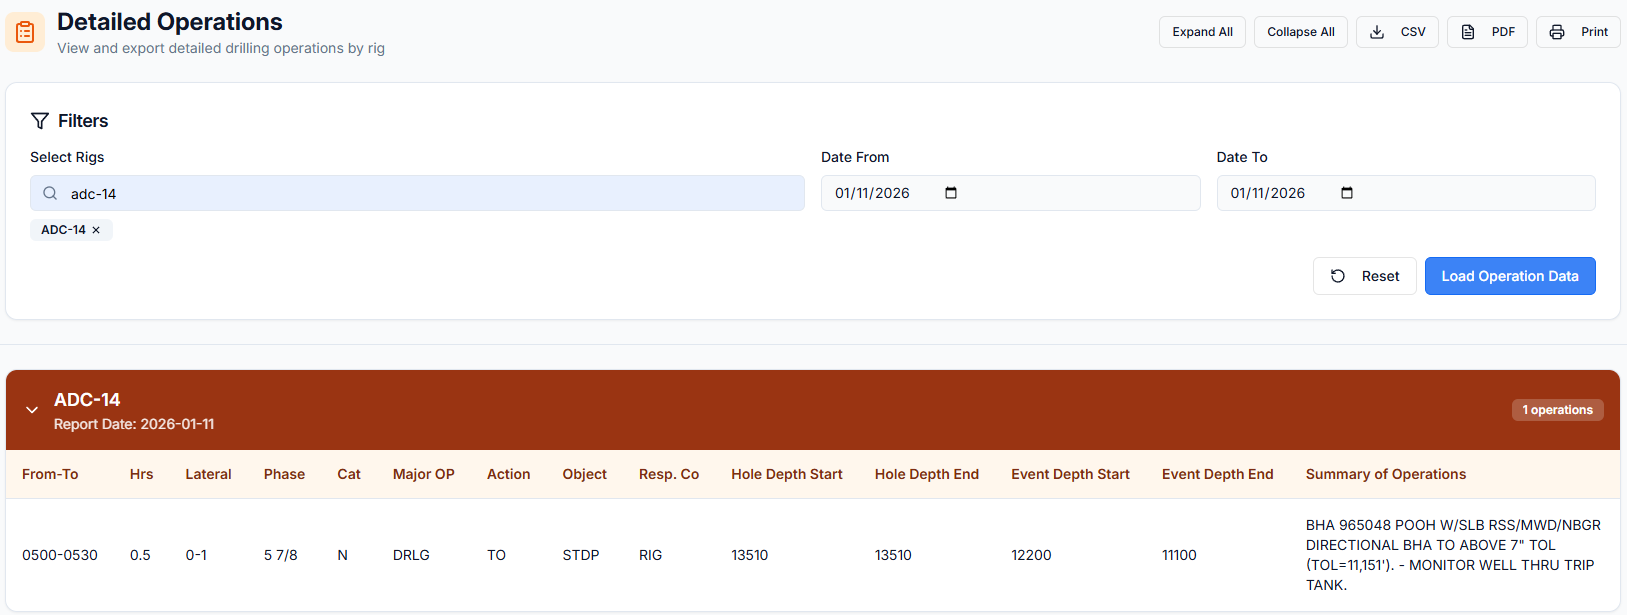Click the 1 operations badge

(1557, 410)
